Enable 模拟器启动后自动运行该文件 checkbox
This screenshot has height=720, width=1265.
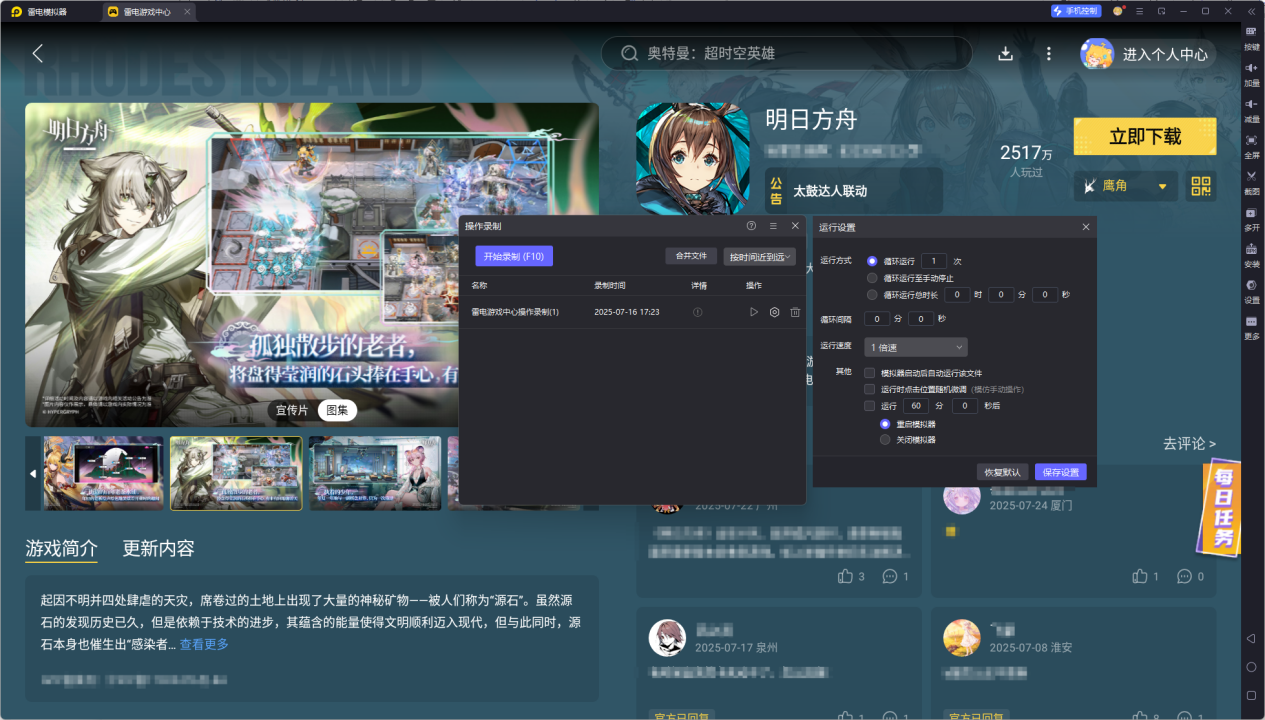point(869,372)
